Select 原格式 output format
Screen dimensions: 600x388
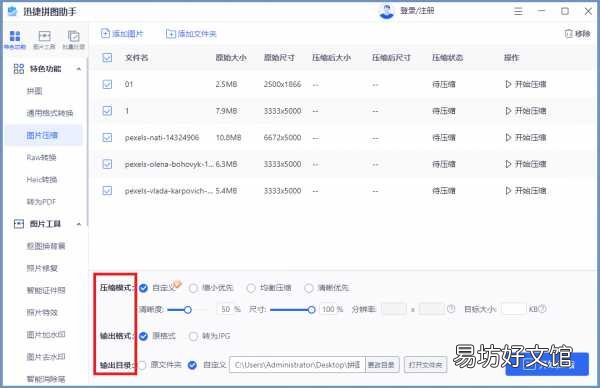[143, 336]
